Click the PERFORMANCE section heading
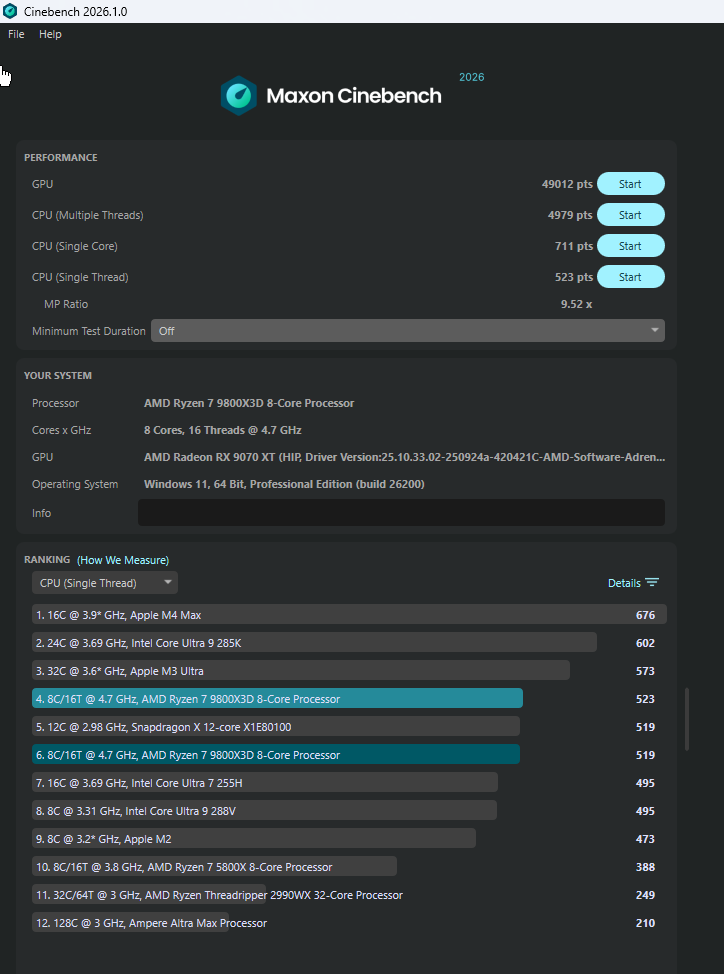Screen dimensions: 724x974 tap(61, 157)
